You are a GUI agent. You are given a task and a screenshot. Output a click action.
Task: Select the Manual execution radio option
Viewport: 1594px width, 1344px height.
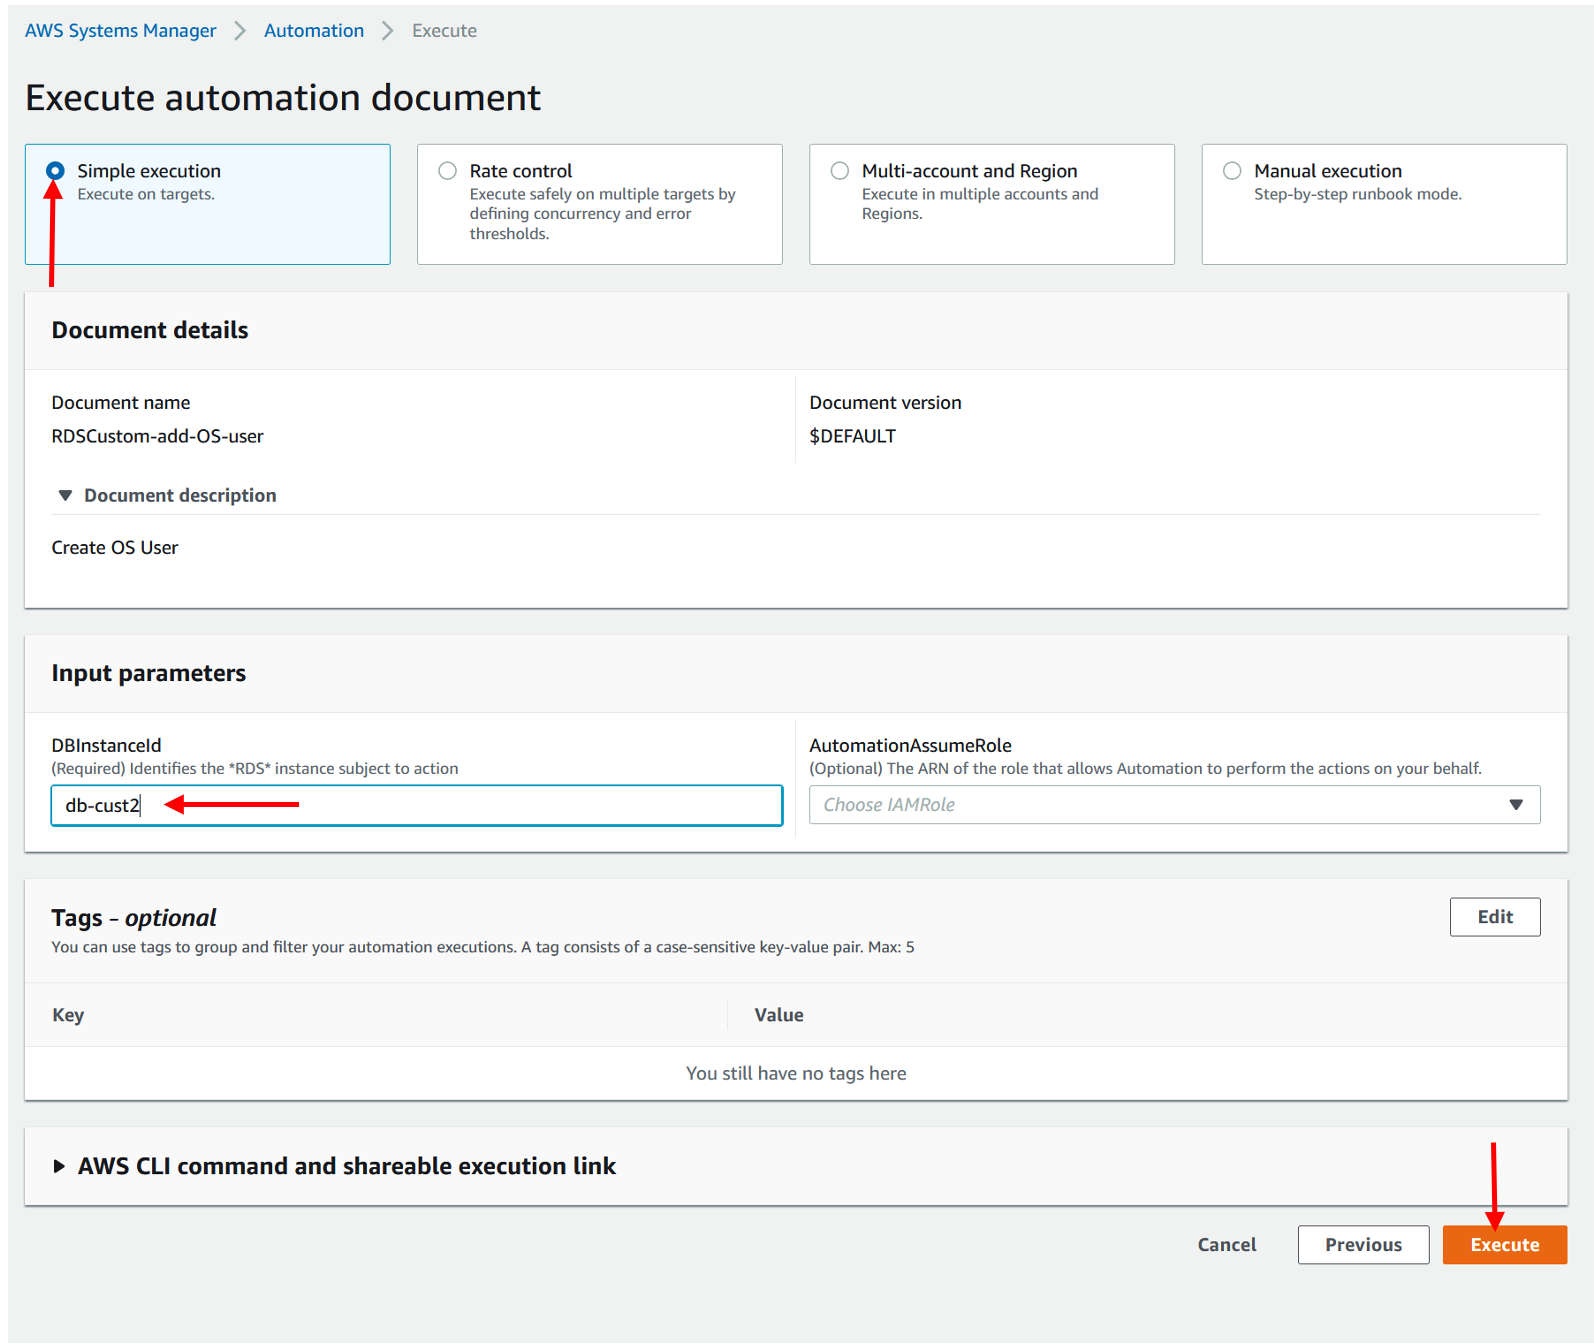click(1232, 171)
